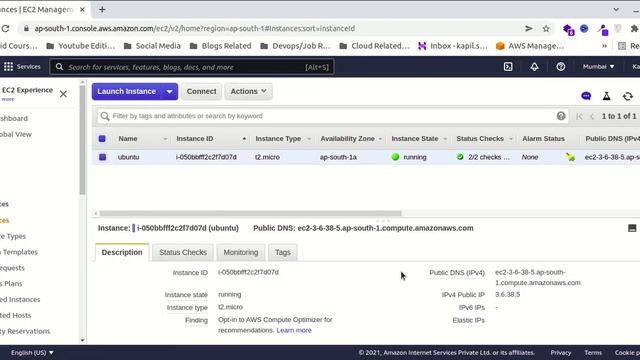Screen dimensions: 640x360
Task: Go to first page of results
Action: point(579,116)
